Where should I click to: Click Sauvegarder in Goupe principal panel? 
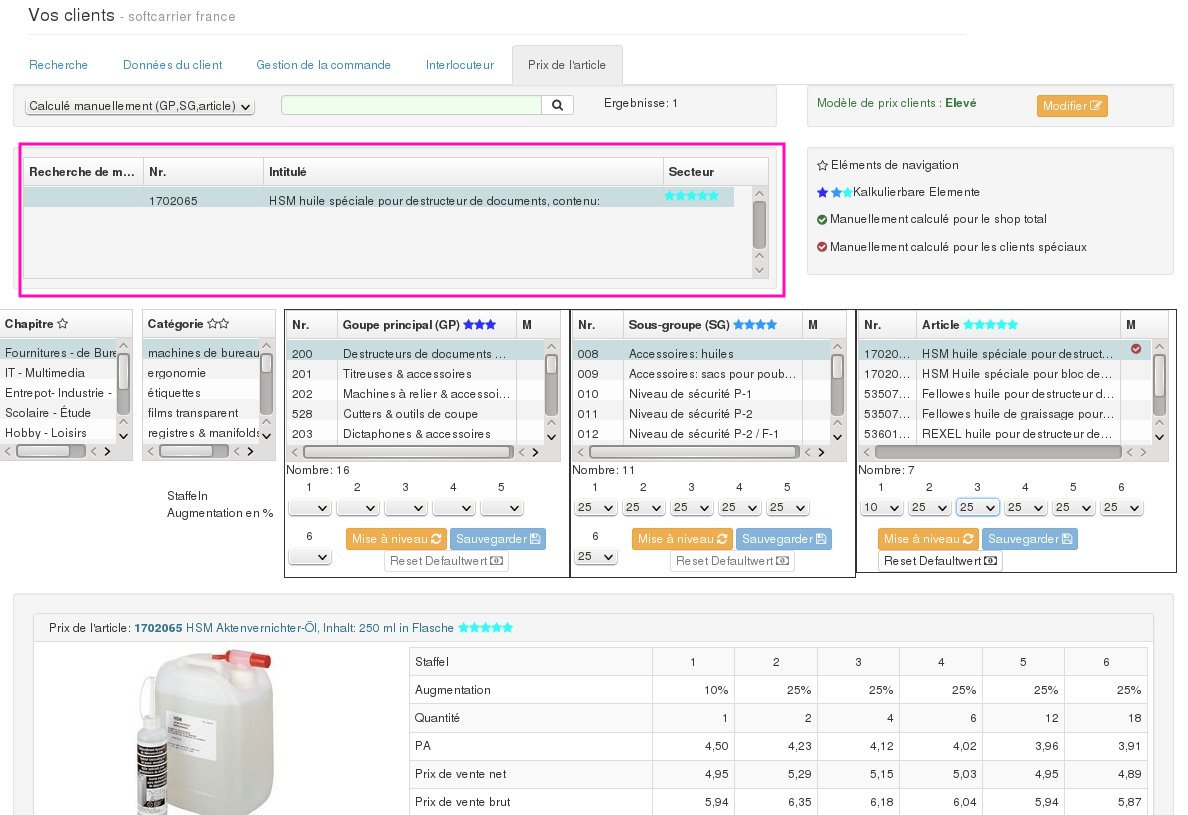(x=498, y=539)
